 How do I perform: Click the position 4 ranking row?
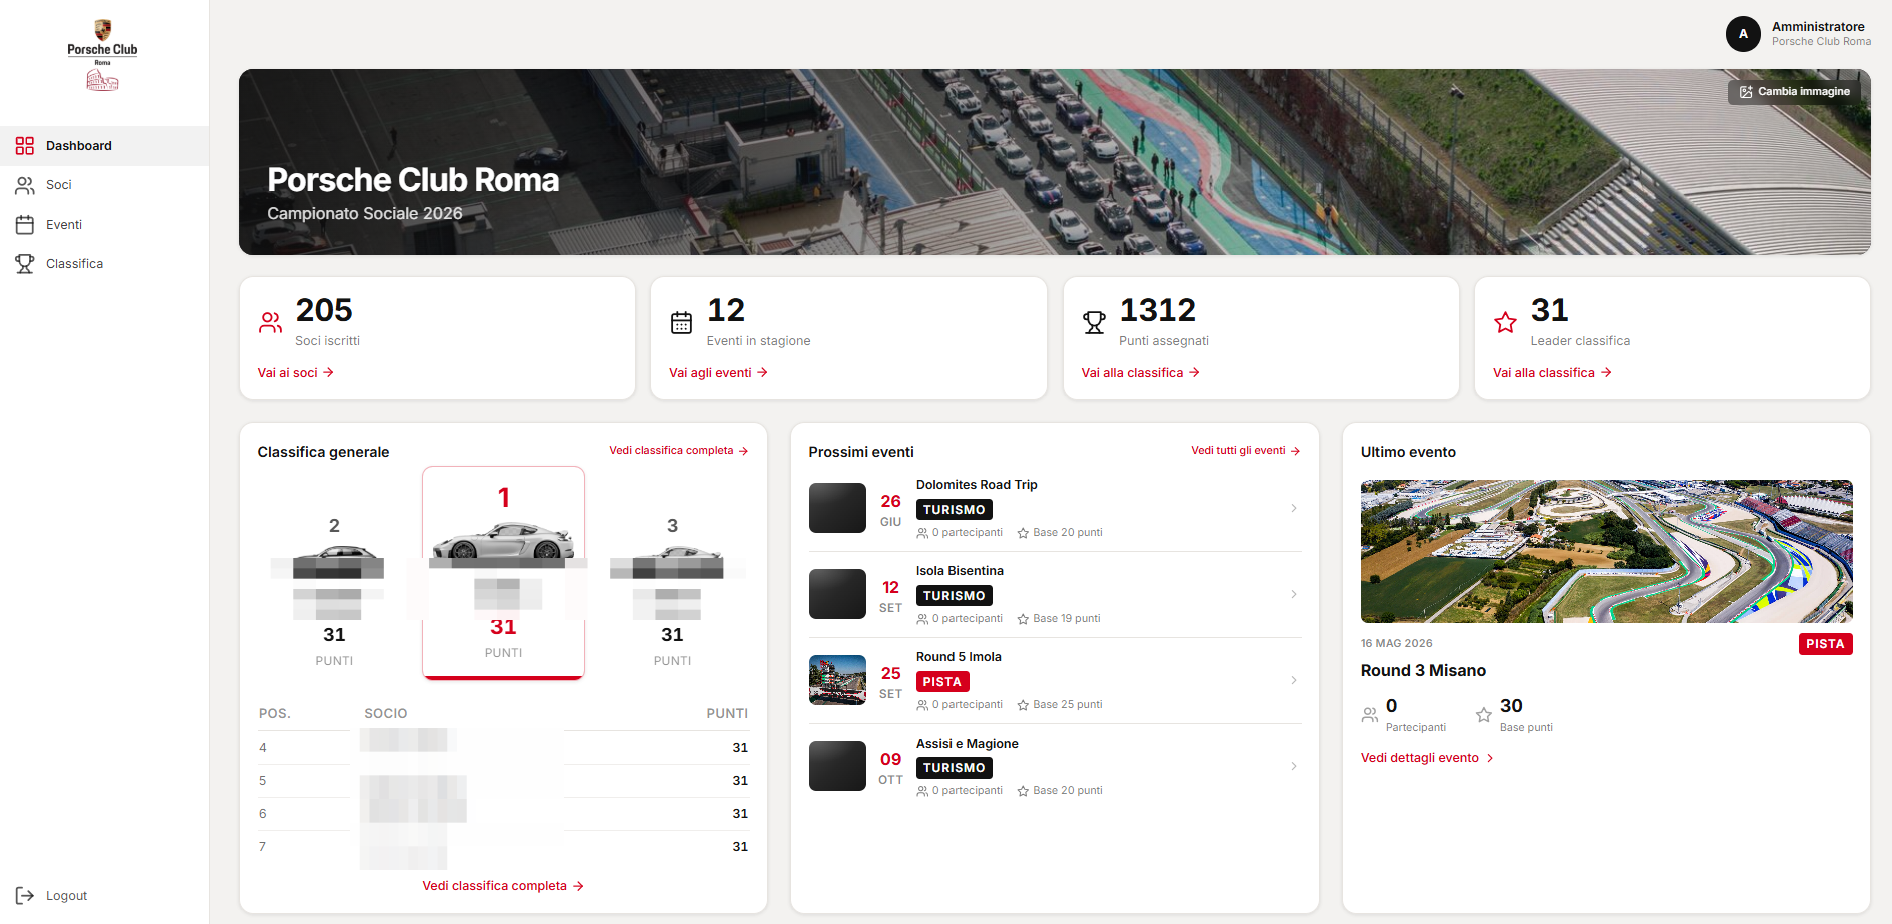(x=503, y=748)
